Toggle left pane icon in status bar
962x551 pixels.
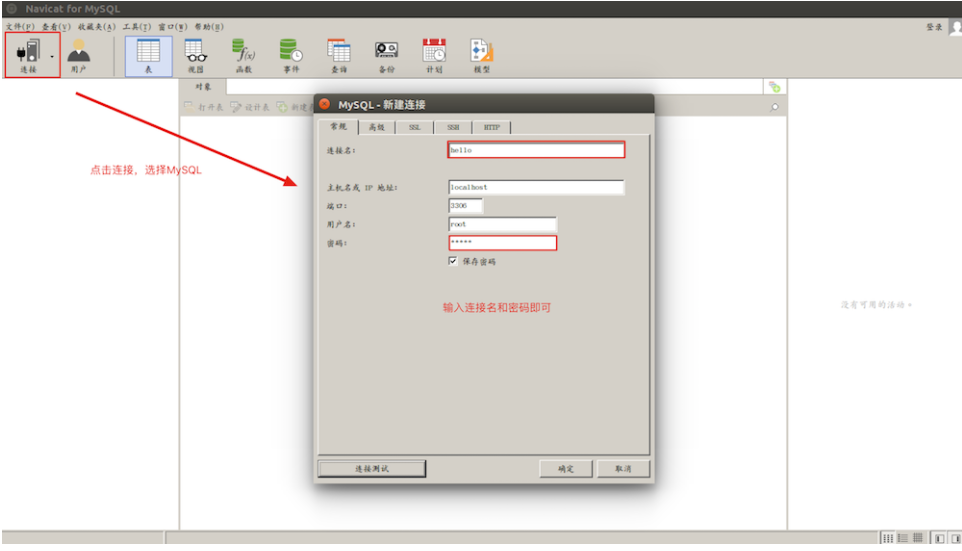[939, 538]
